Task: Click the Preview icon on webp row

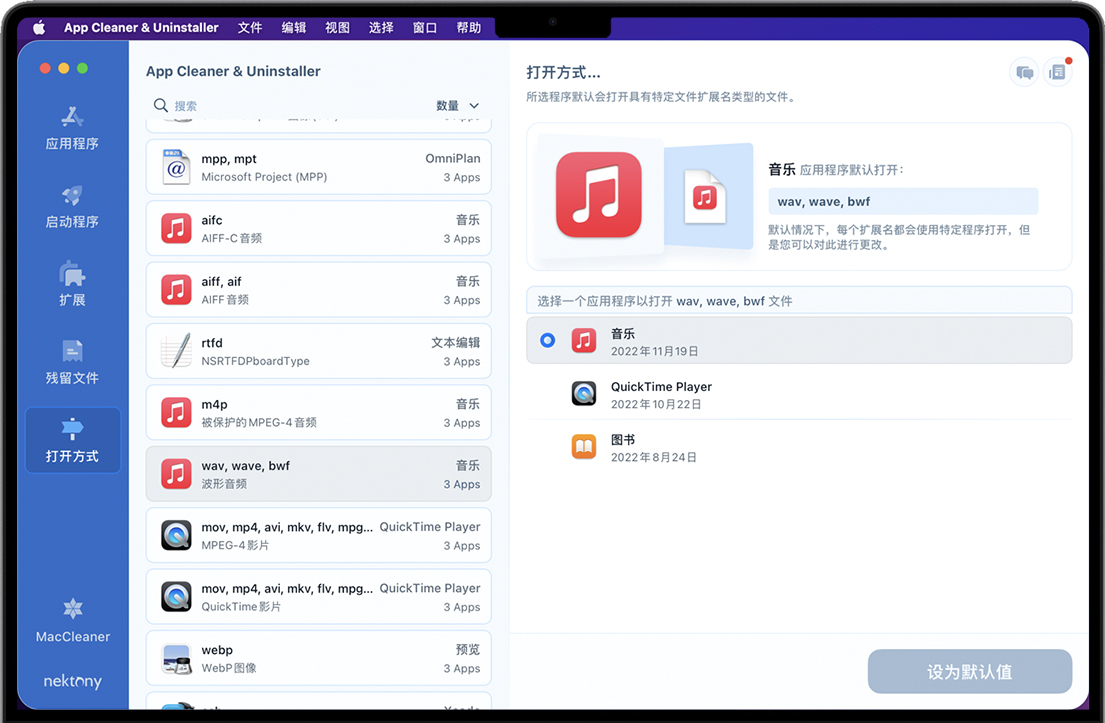Action: tap(176, 658)
